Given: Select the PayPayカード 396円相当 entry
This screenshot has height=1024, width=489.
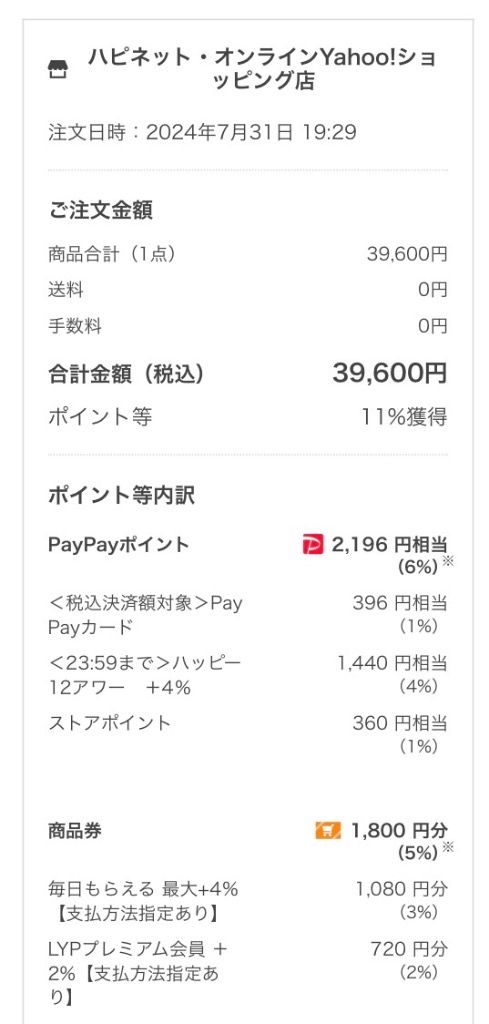Looking at the screenshot, I should point(248,615).
